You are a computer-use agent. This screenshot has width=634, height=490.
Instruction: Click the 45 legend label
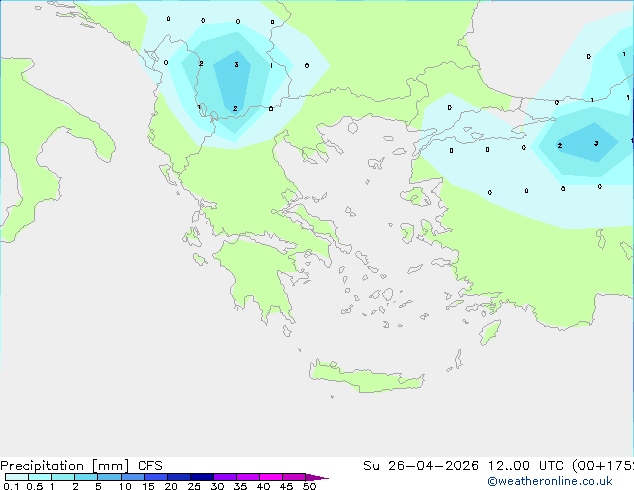pos(286,486)
